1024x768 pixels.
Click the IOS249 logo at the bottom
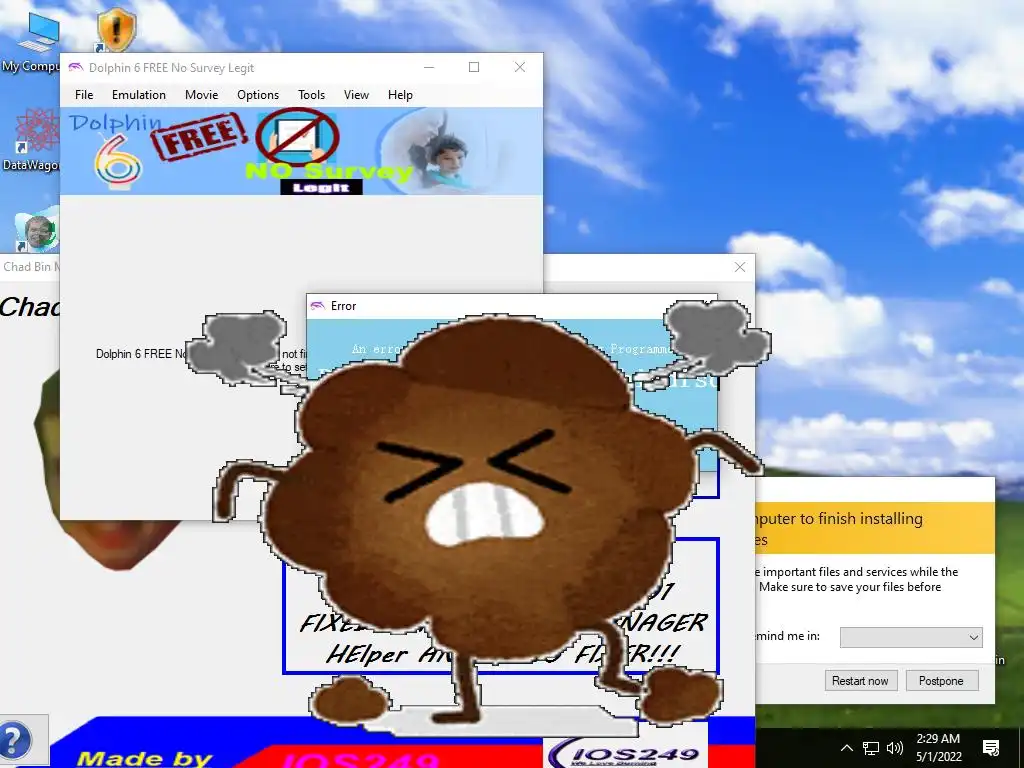625,752
